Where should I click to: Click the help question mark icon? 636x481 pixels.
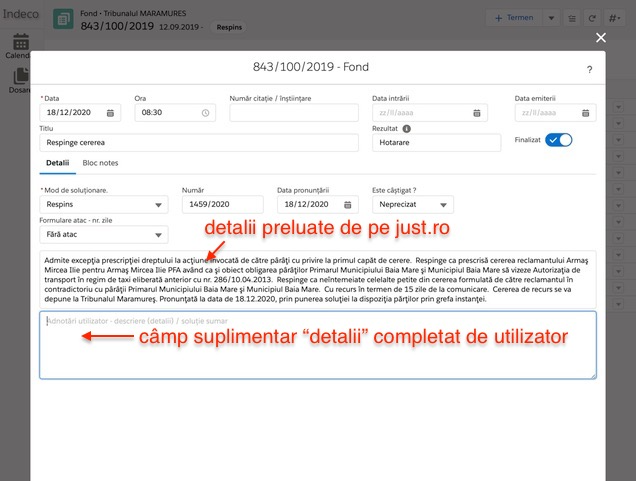click(589, 70)
